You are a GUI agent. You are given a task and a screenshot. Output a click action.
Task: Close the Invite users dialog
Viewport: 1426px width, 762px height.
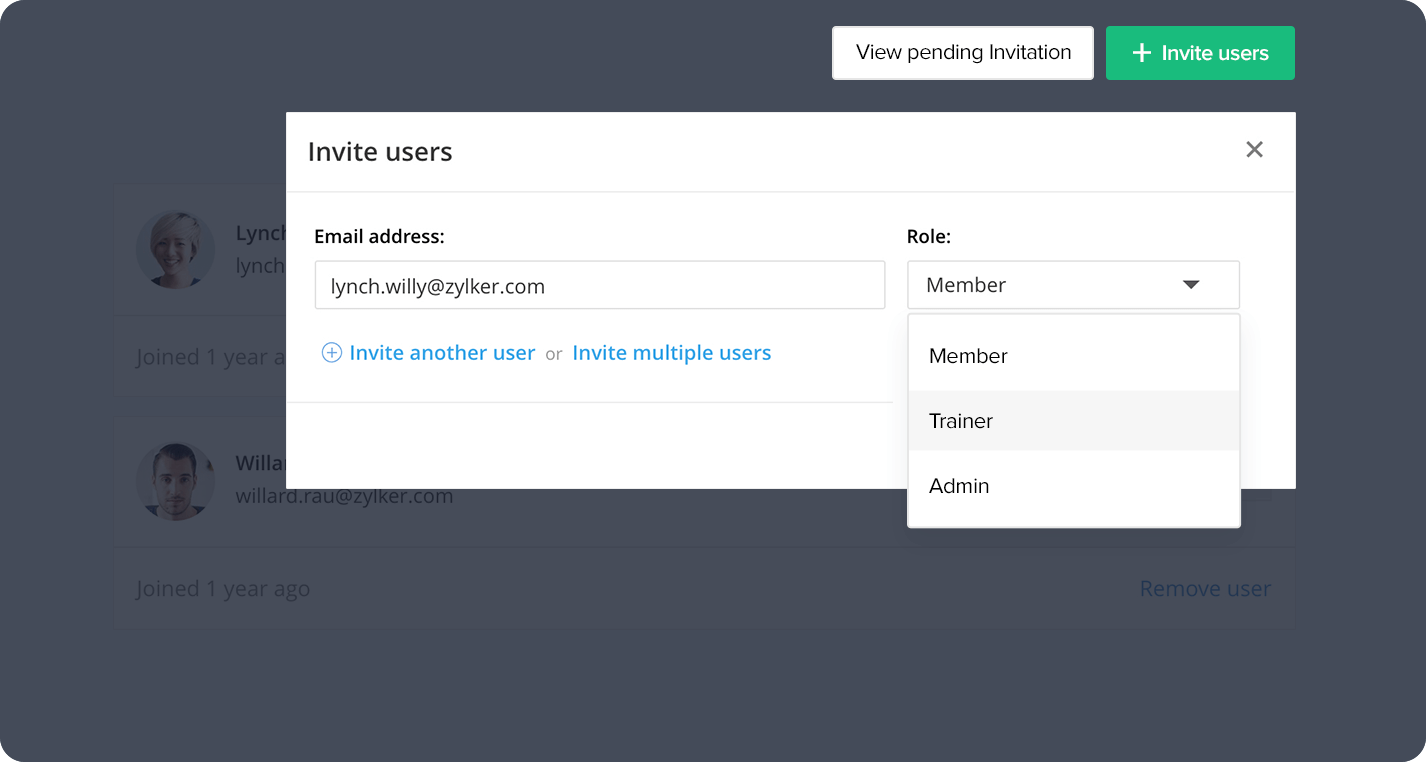coord(1254,150)
